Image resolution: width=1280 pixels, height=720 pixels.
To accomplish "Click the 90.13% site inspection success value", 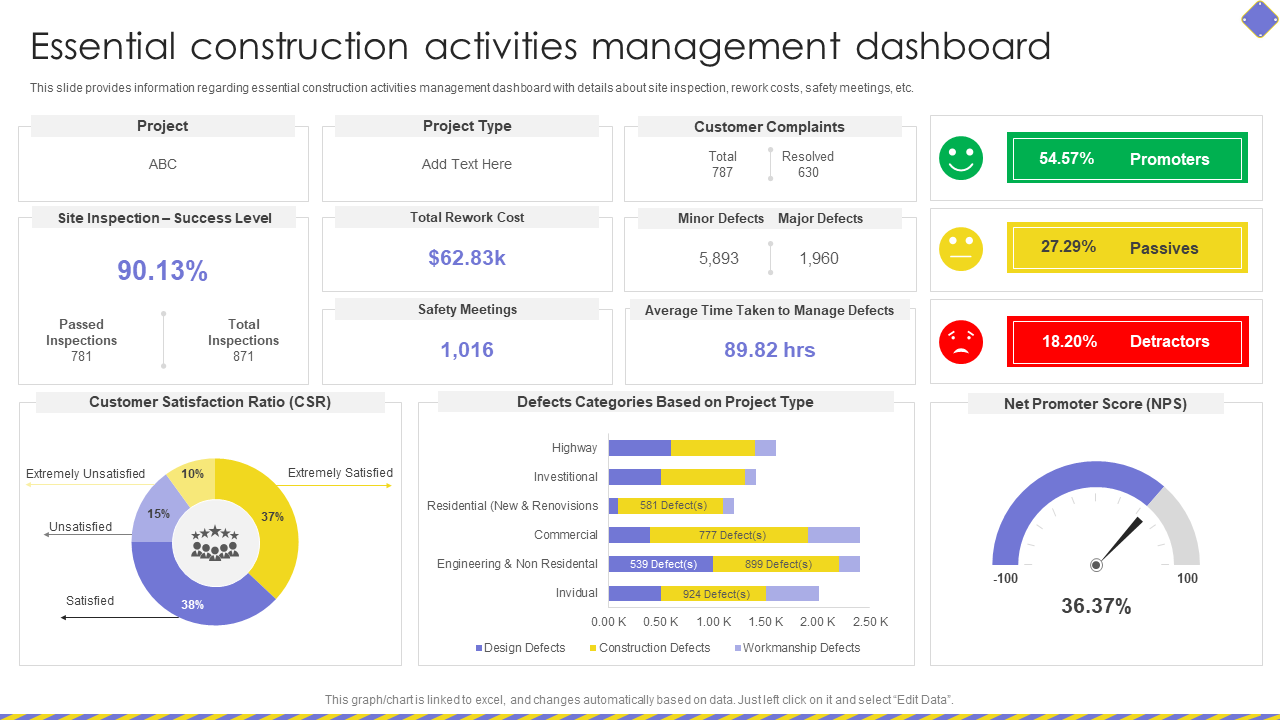I will click(163, 271).
